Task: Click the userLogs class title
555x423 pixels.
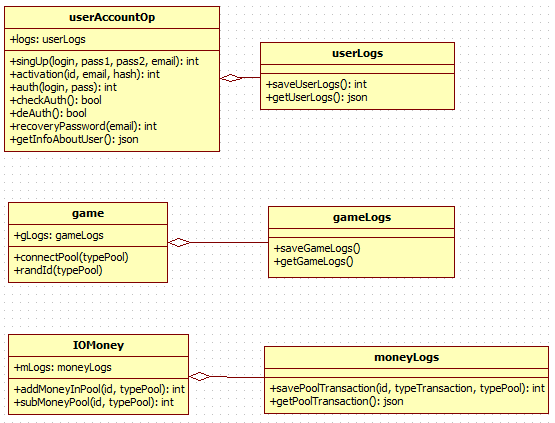Action: tap(357, 53)
